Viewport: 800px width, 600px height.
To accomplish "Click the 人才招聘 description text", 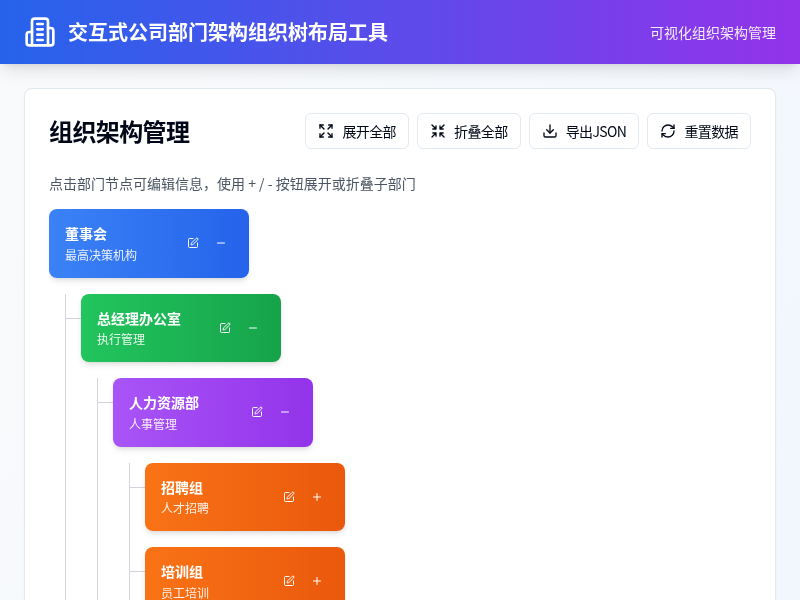I will (185, 508).
